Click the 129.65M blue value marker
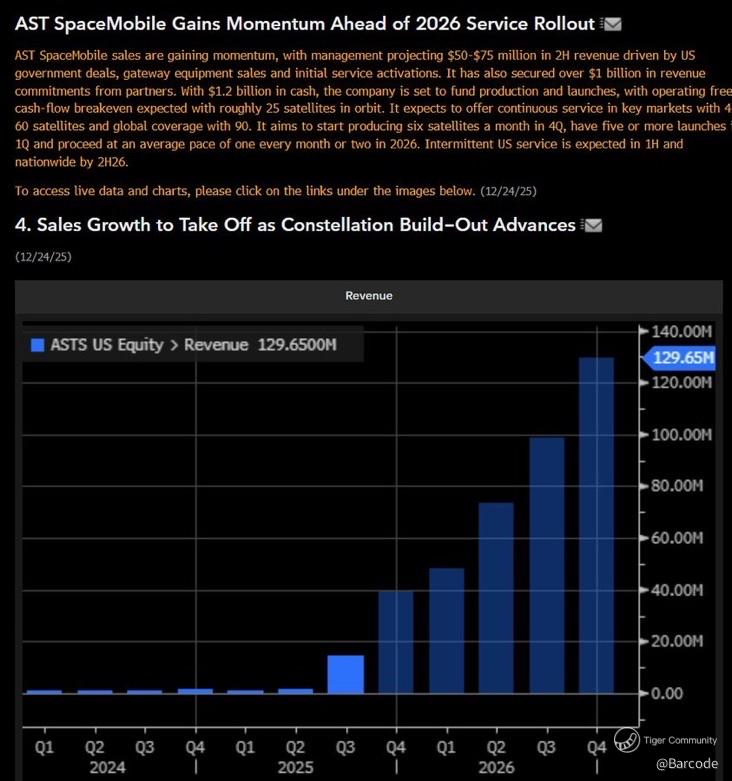 (681, 358)
